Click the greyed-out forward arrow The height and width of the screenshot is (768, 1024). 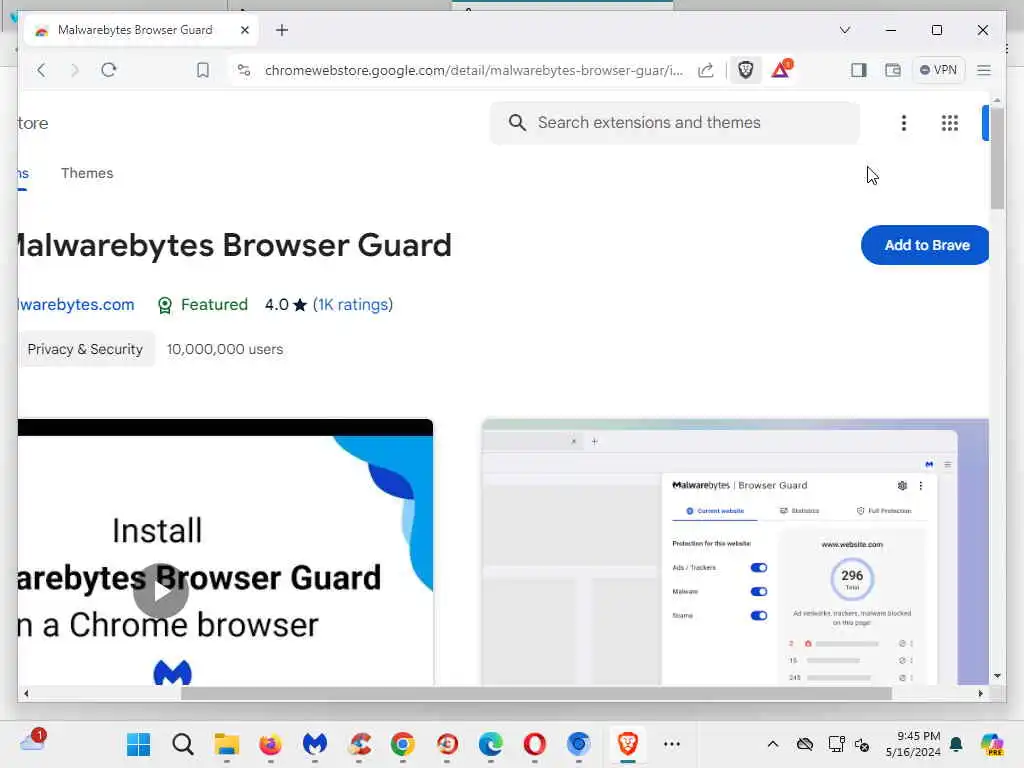(x=74, y=70)
